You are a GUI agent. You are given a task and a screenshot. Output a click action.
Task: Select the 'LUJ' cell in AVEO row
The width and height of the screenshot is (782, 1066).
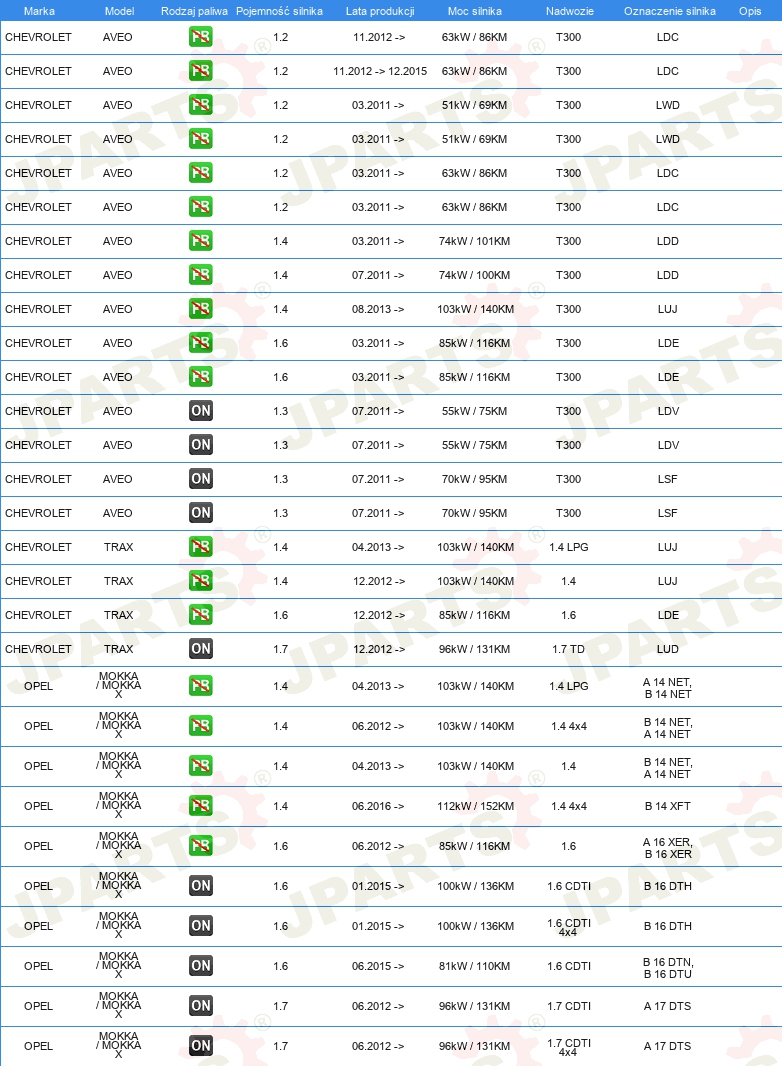tap(668, 309)
